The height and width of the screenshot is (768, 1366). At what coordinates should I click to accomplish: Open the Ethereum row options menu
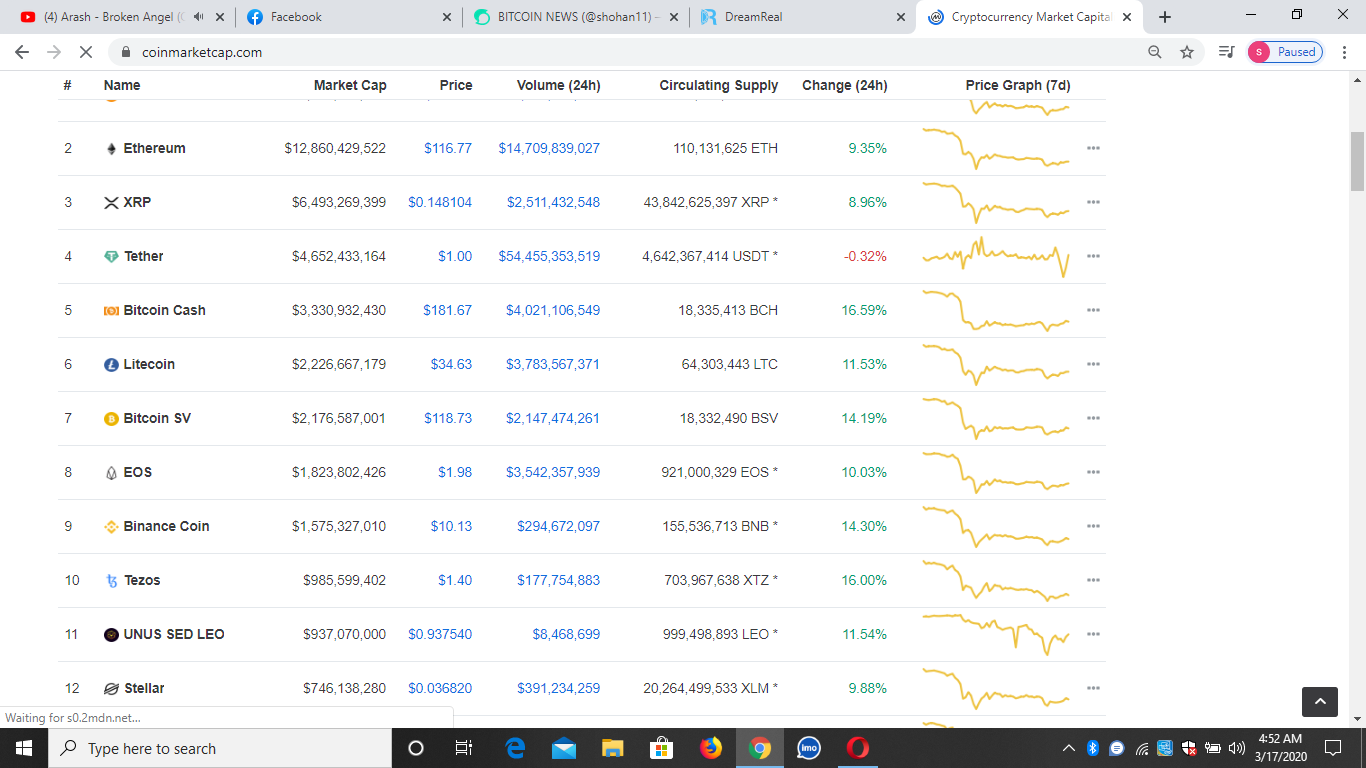[1093, 148]
